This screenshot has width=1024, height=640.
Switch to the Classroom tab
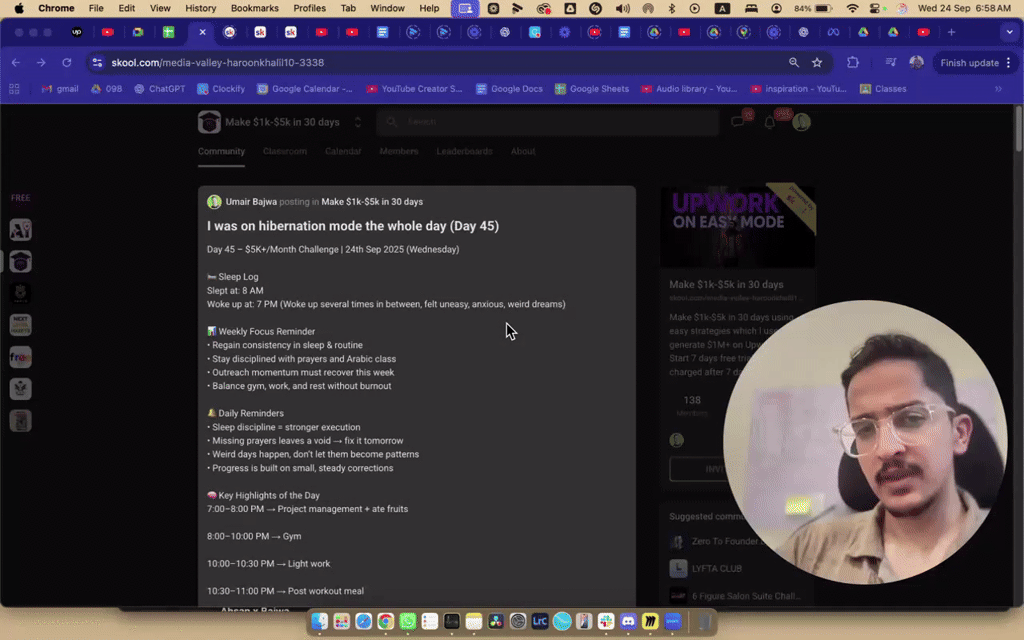(285, 151)
